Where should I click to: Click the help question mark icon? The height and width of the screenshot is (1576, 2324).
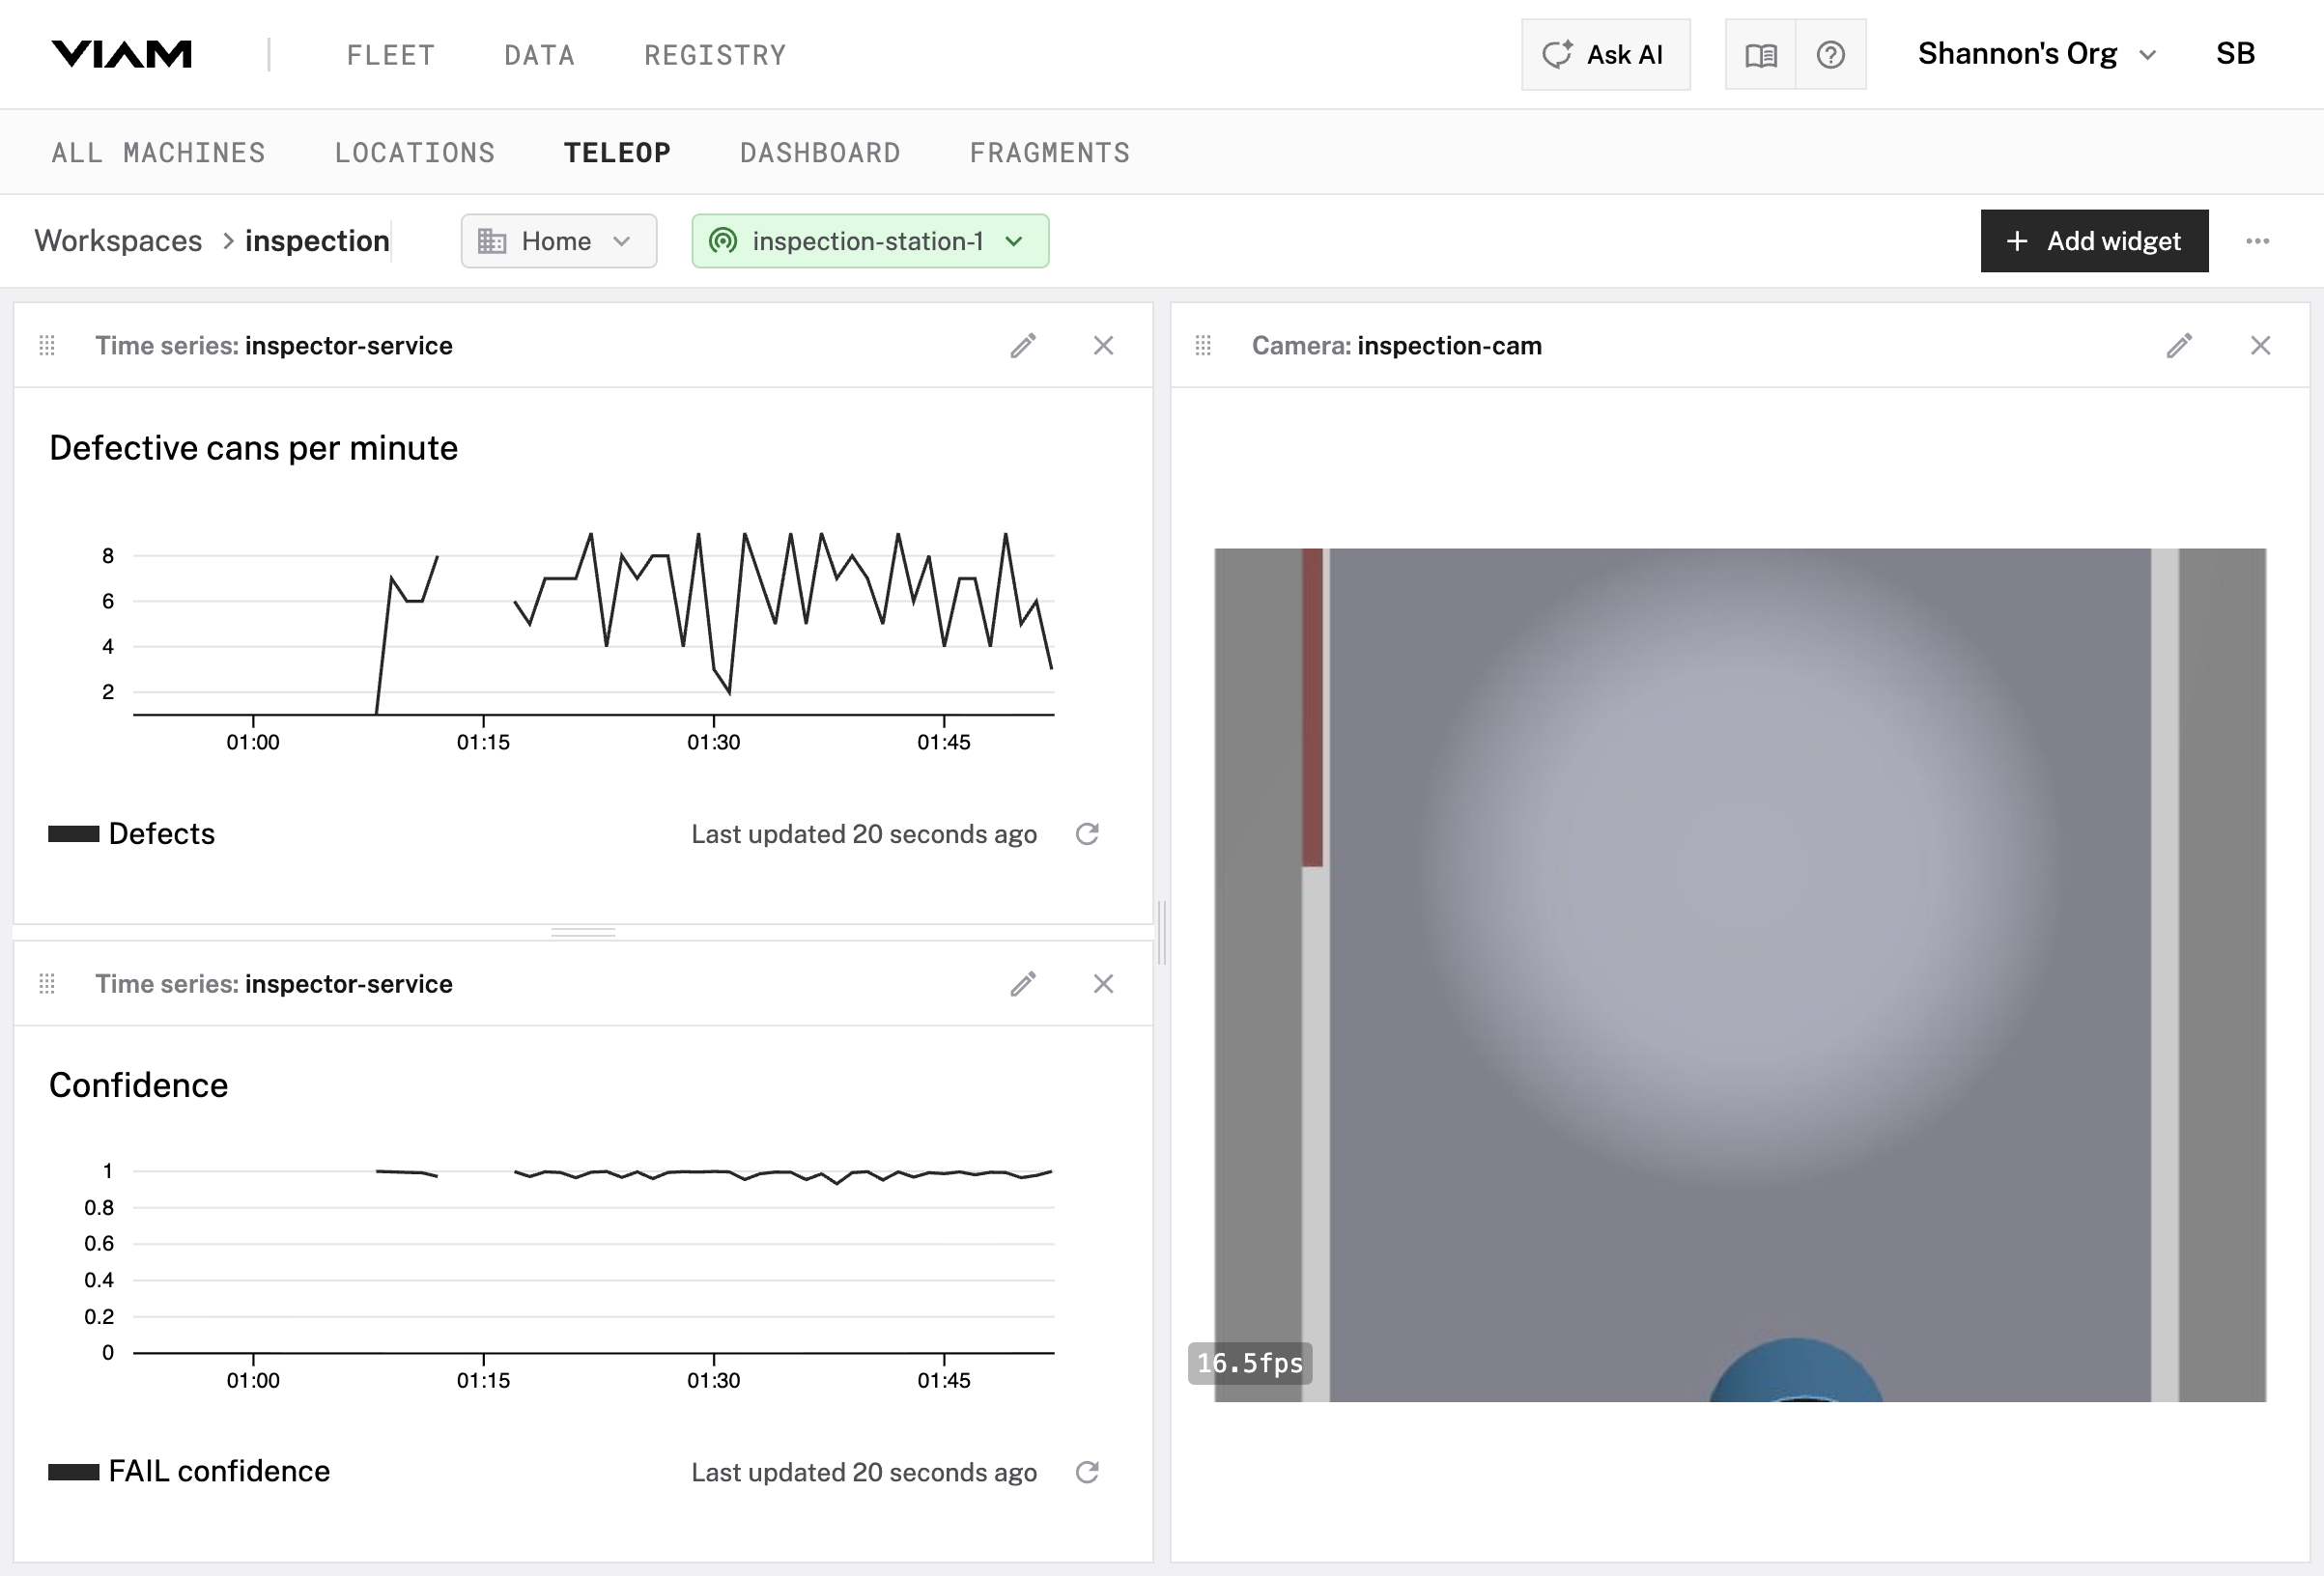pos(1830,54)
